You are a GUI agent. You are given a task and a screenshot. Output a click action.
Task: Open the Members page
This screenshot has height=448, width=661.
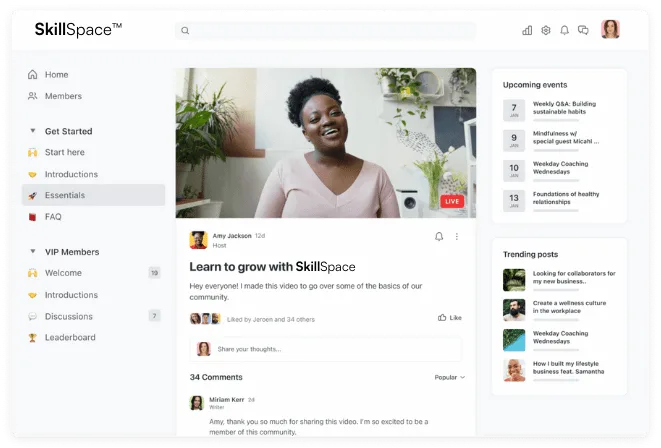pos(63,96)
